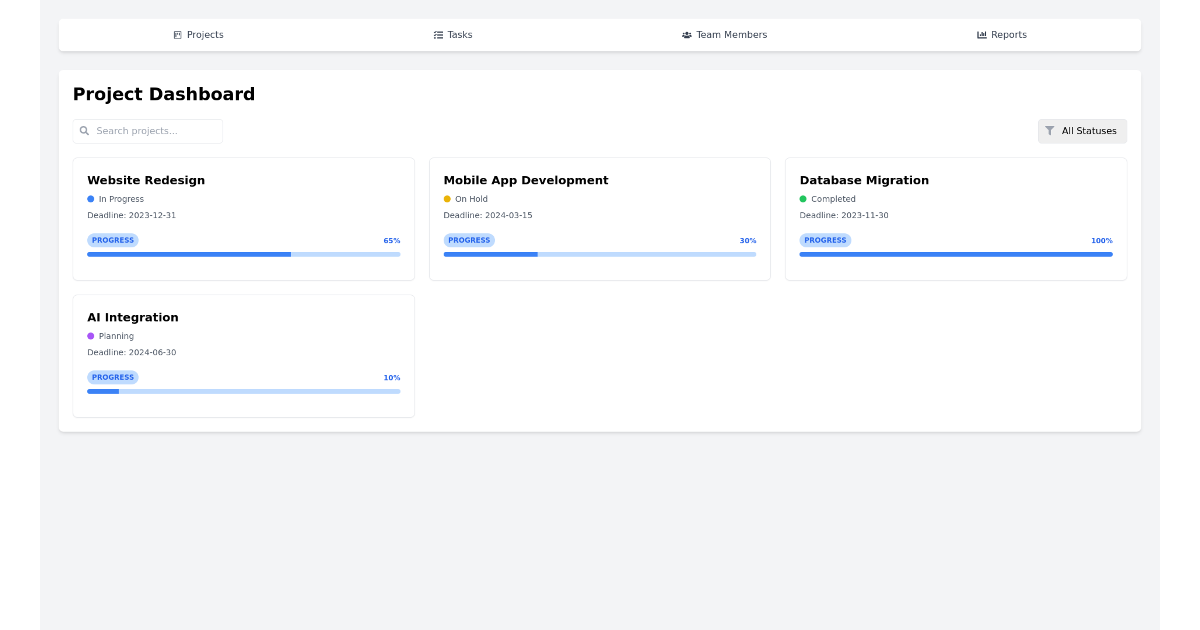Click the search magnifier icon
This screenshot has height=630, width=1200.
(85, 131)
